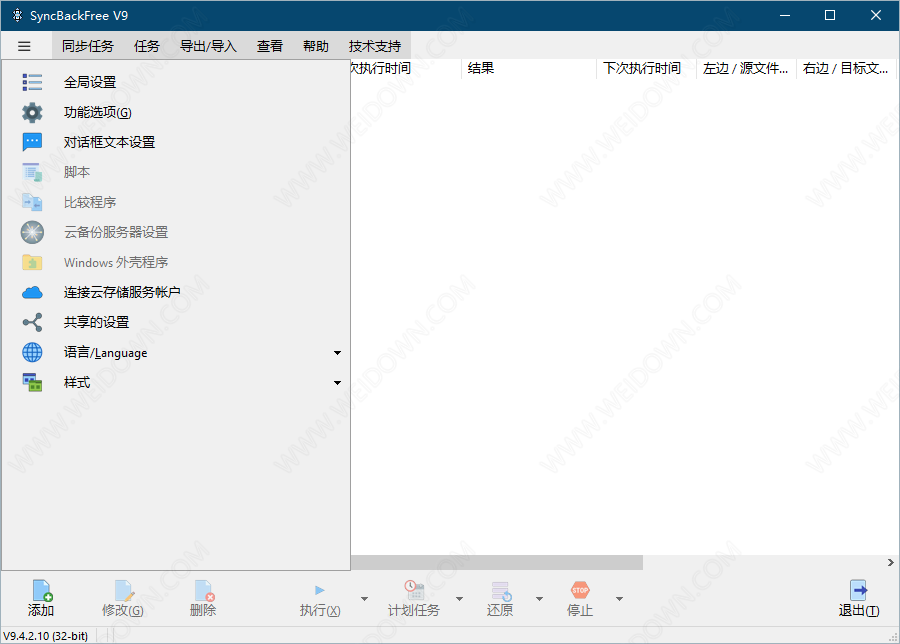Click the 添加 new task icon
Screen dimensions: 900x644
pyautogui.click(x=42, y=590)
